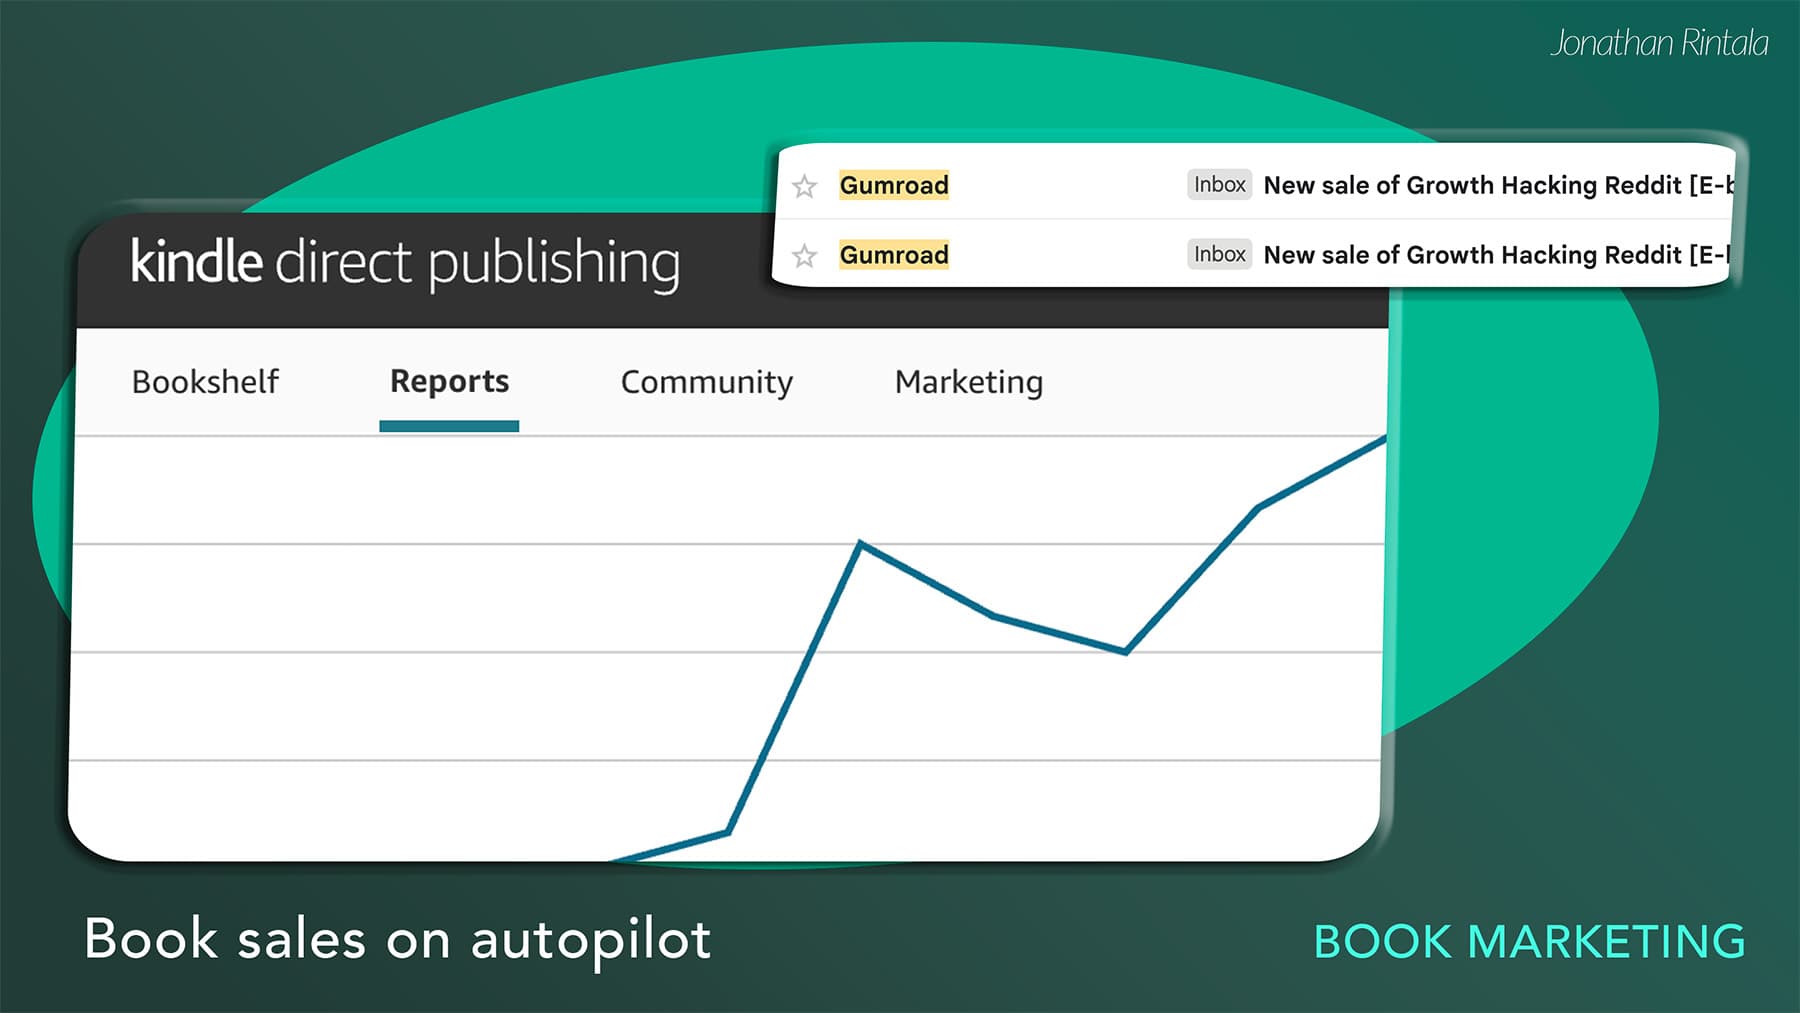Click the sales line chart peak
This screenshot has width=1800, height=1013.
click(x=861, y=544)
